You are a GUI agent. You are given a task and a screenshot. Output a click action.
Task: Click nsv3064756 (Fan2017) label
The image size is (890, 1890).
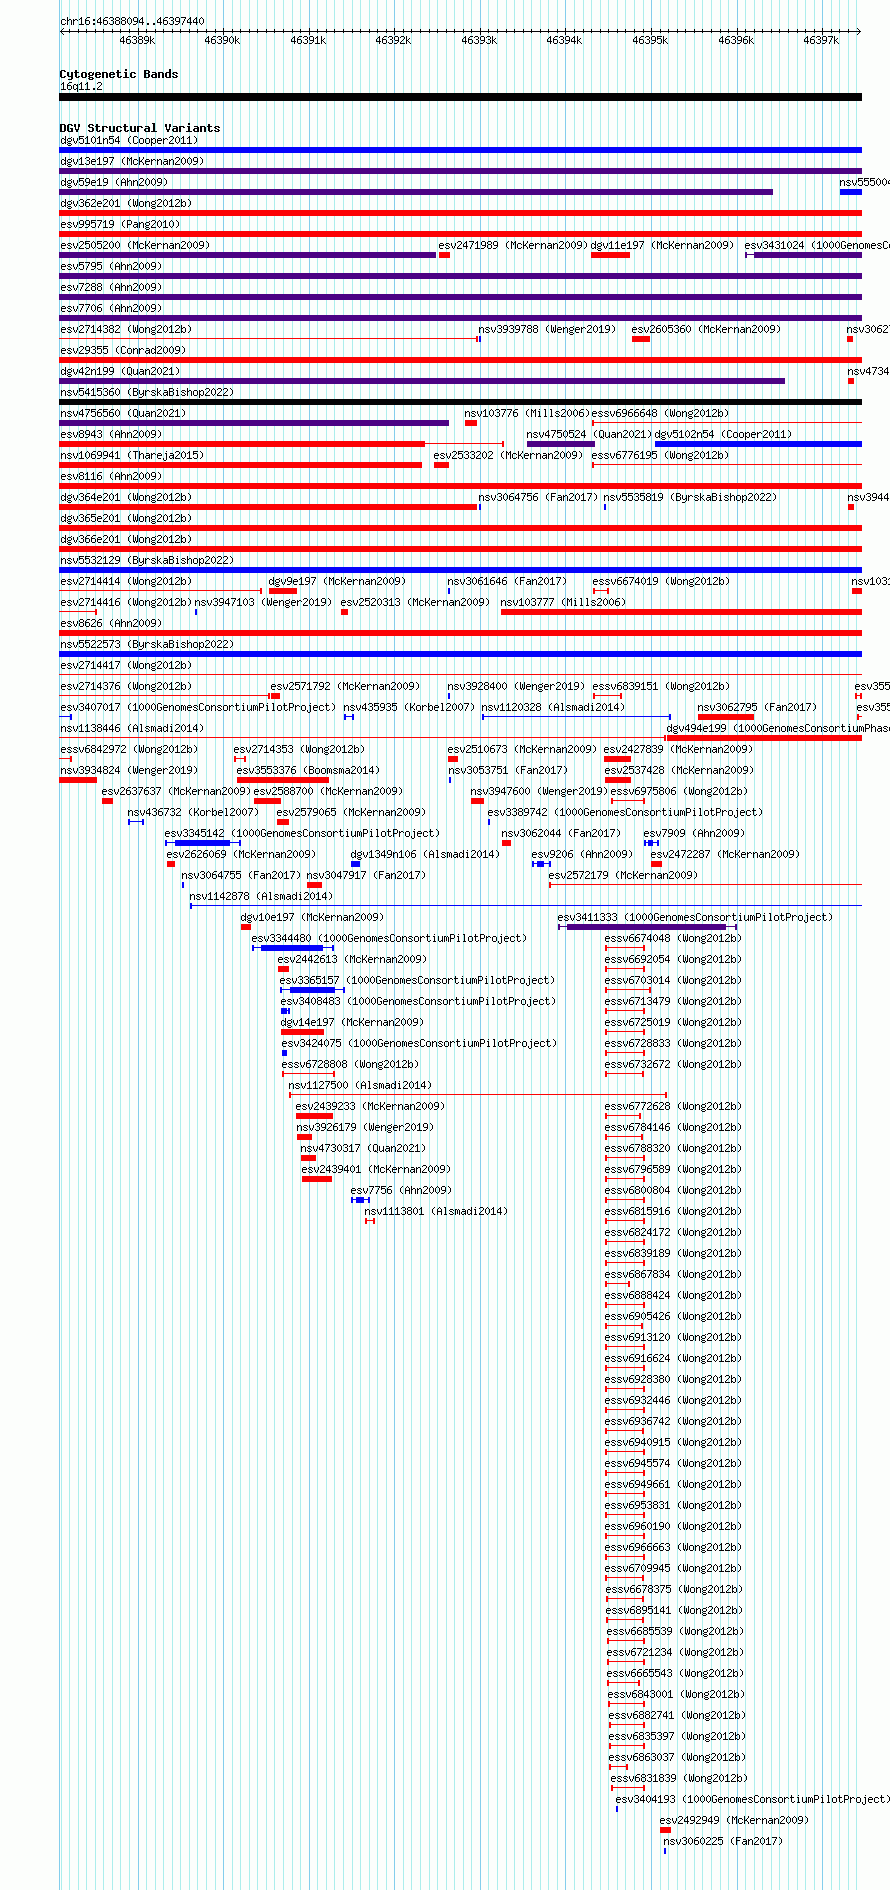point(538,498)
